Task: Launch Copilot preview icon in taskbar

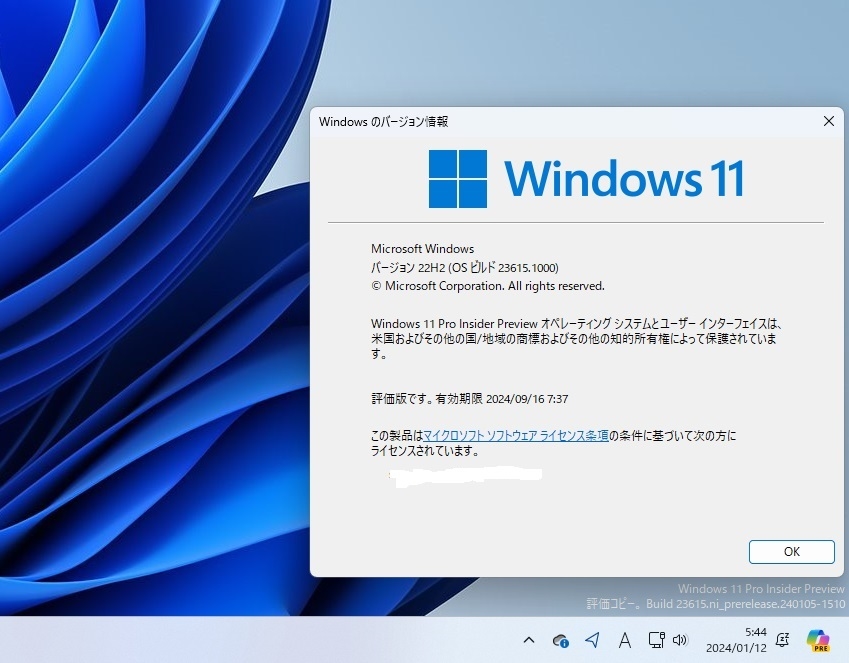Action: (818, 640)
